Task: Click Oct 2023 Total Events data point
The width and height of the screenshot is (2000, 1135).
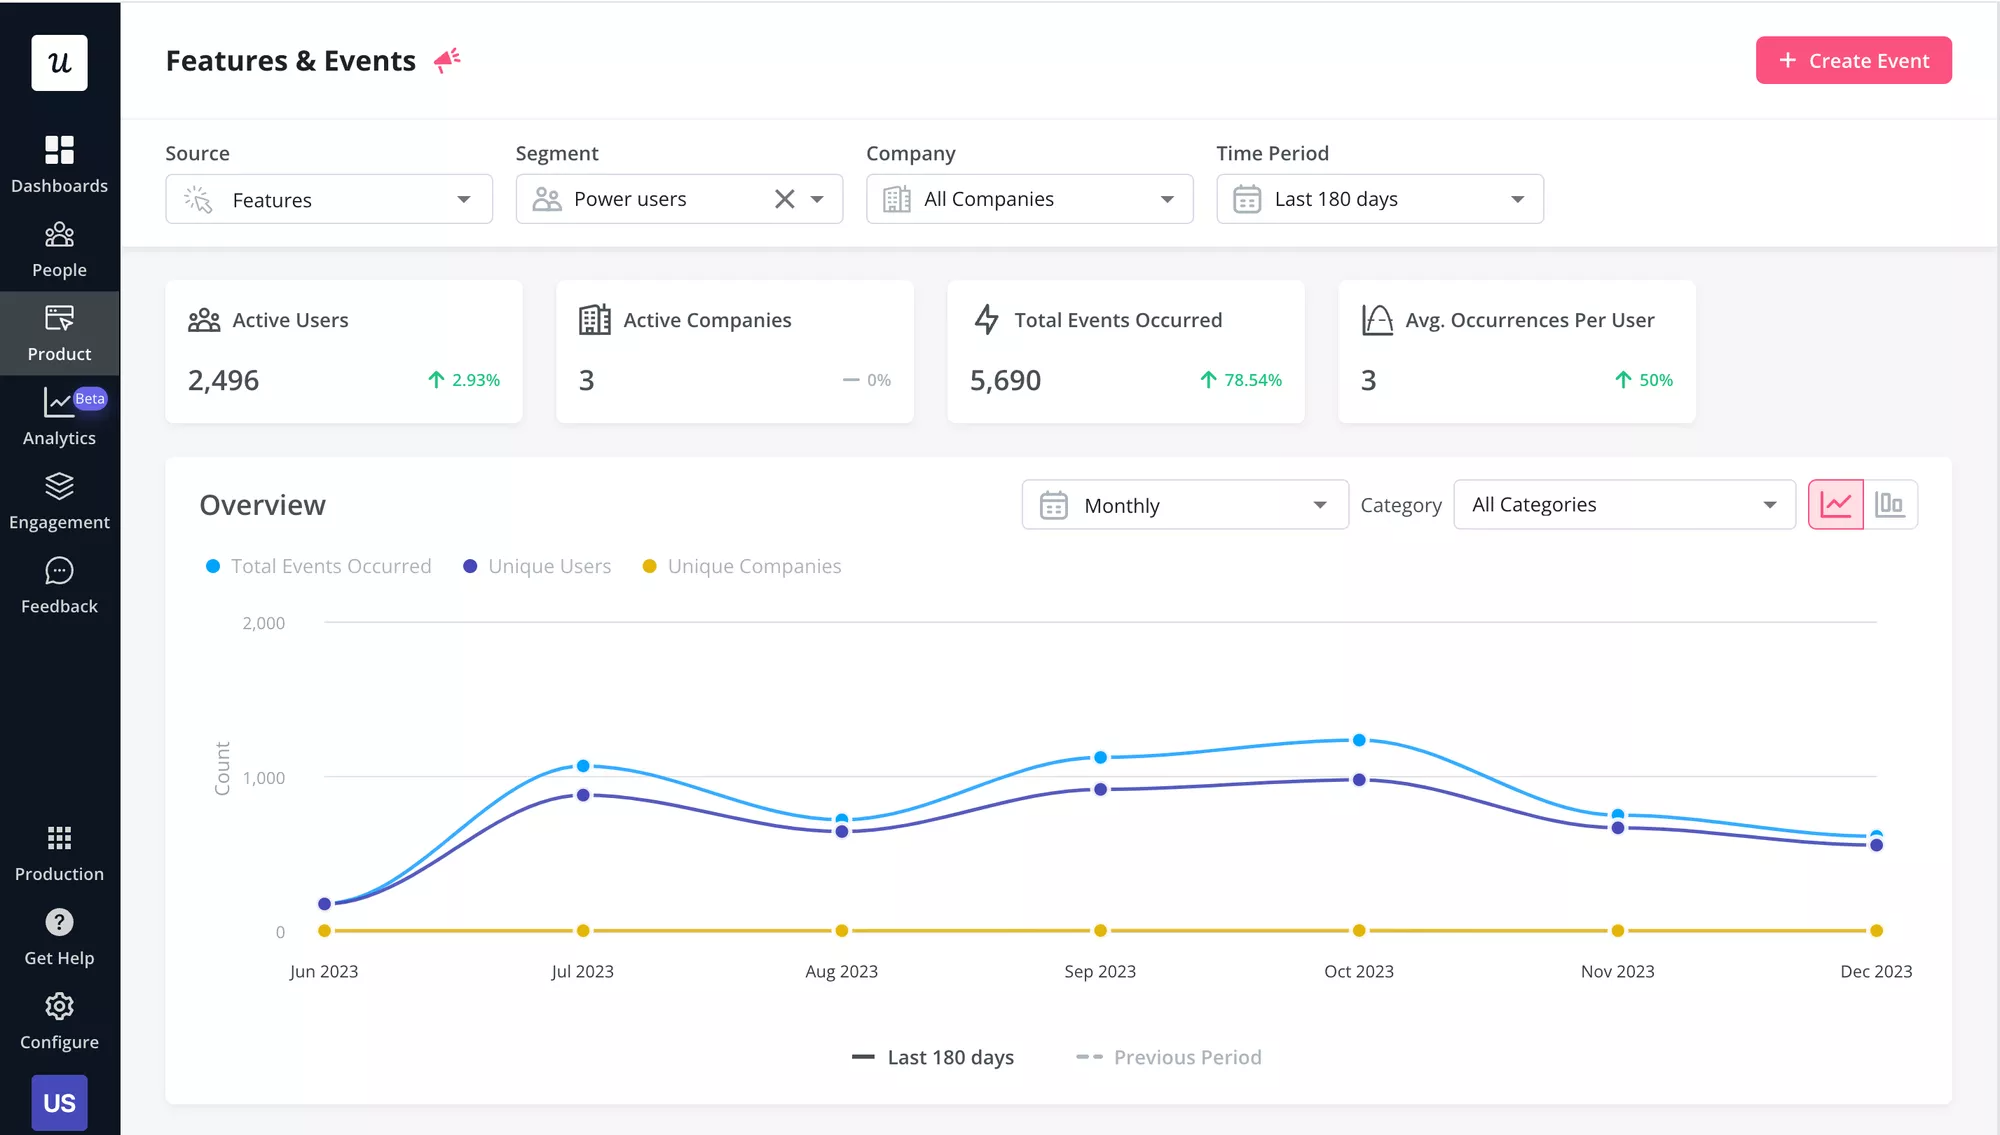Action: (x=1359, y=740)
